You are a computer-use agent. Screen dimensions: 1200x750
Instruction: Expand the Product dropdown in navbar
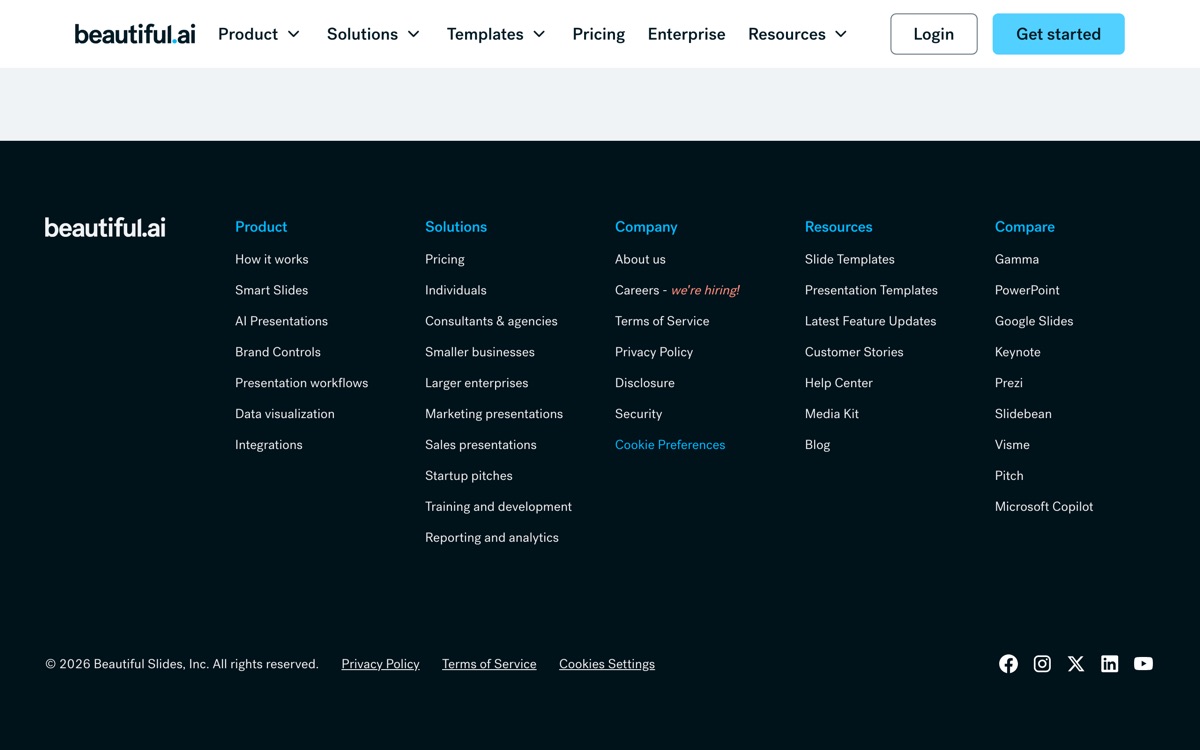point(259,34)
